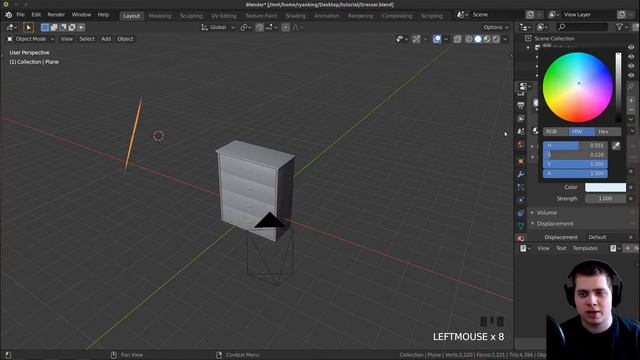Image resolution: width=640 pixels, height=360 pixels.
Task: Toggle the proportional editing icon
Action: pyautogui.click(x=286, y=27)
